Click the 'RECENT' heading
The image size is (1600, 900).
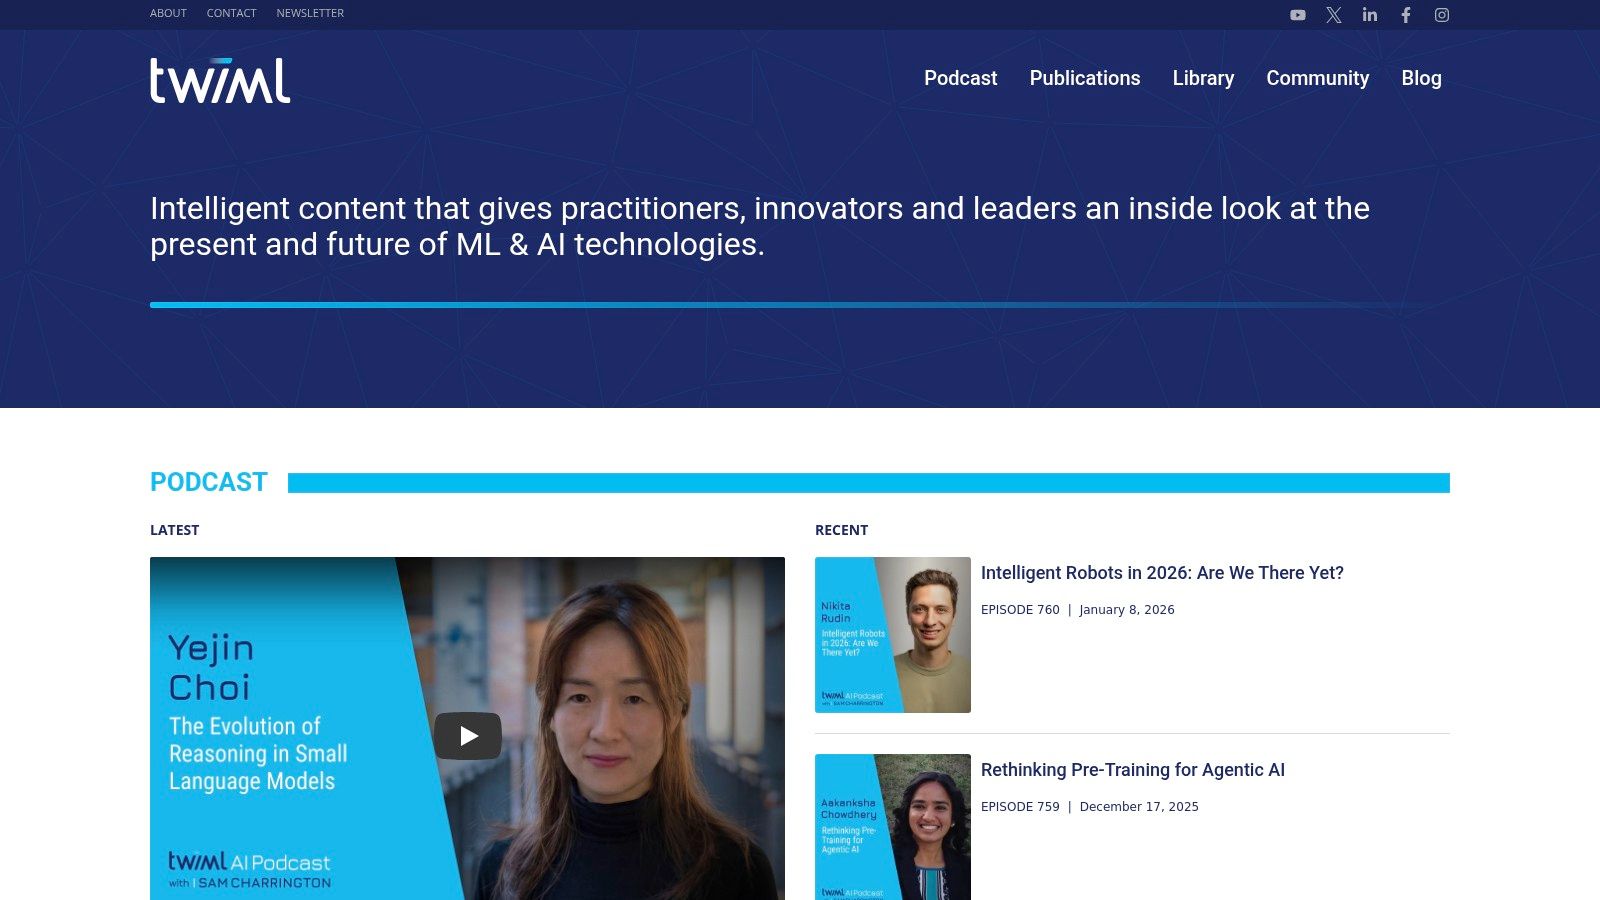pos(842,530)
